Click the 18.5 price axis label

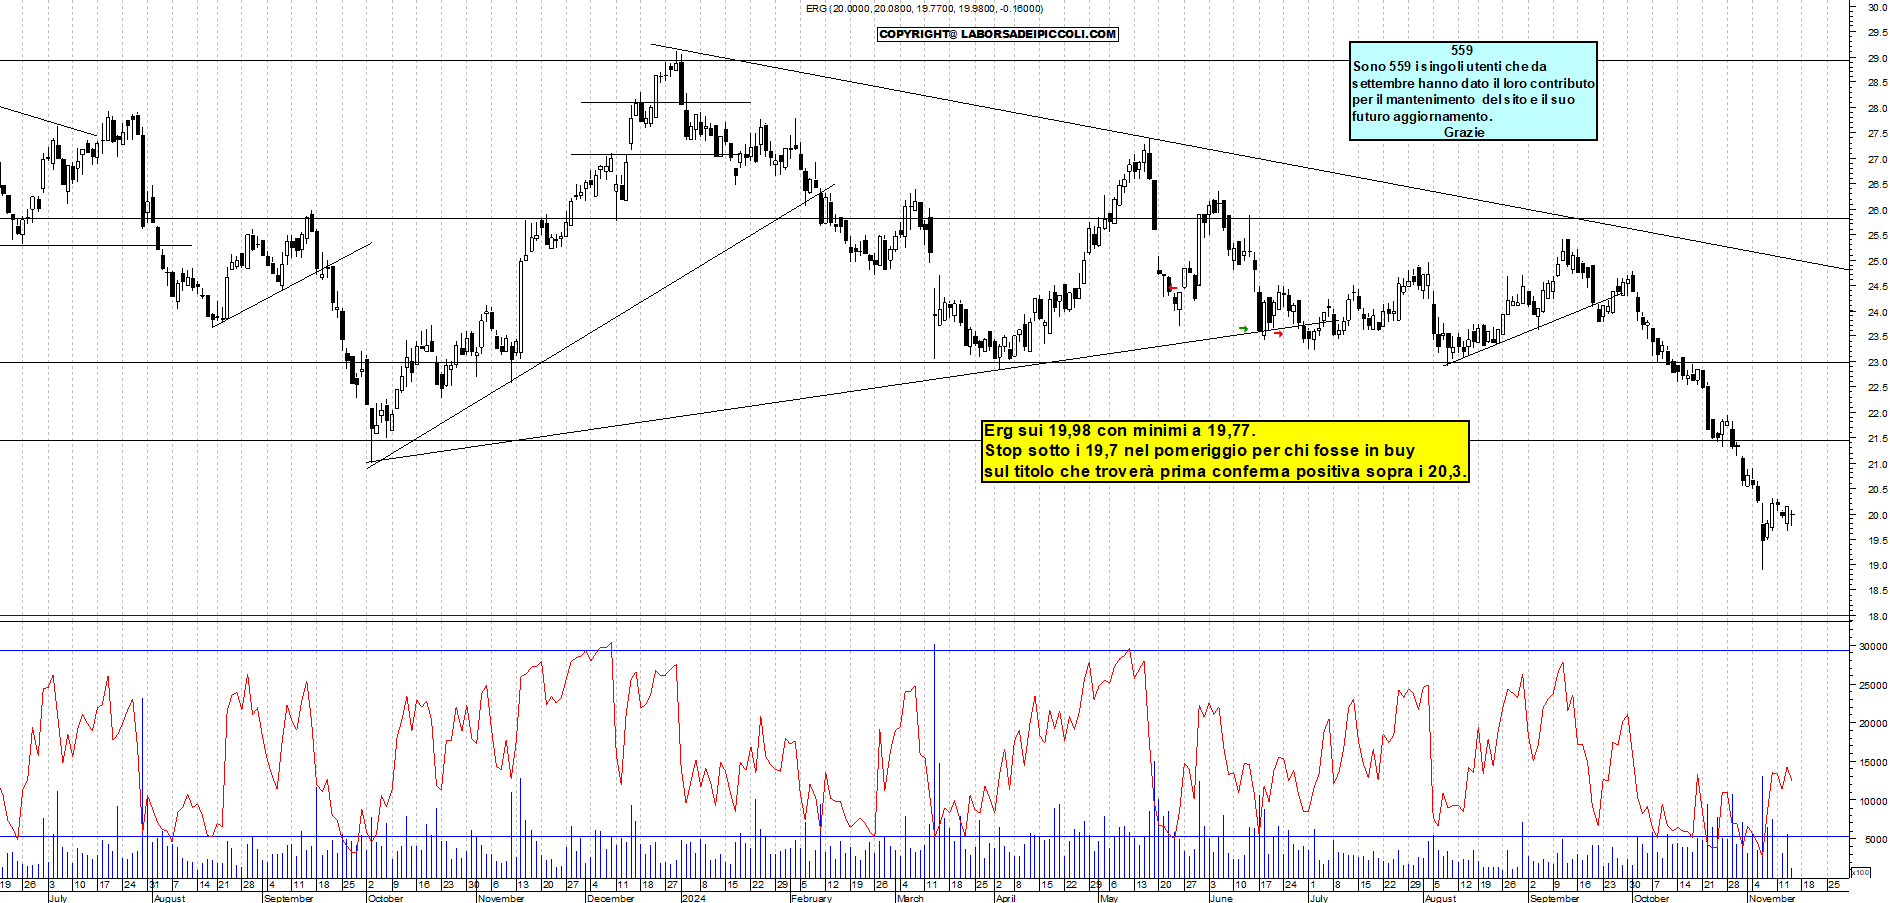pyautogui.click(x=1877, y=592)
